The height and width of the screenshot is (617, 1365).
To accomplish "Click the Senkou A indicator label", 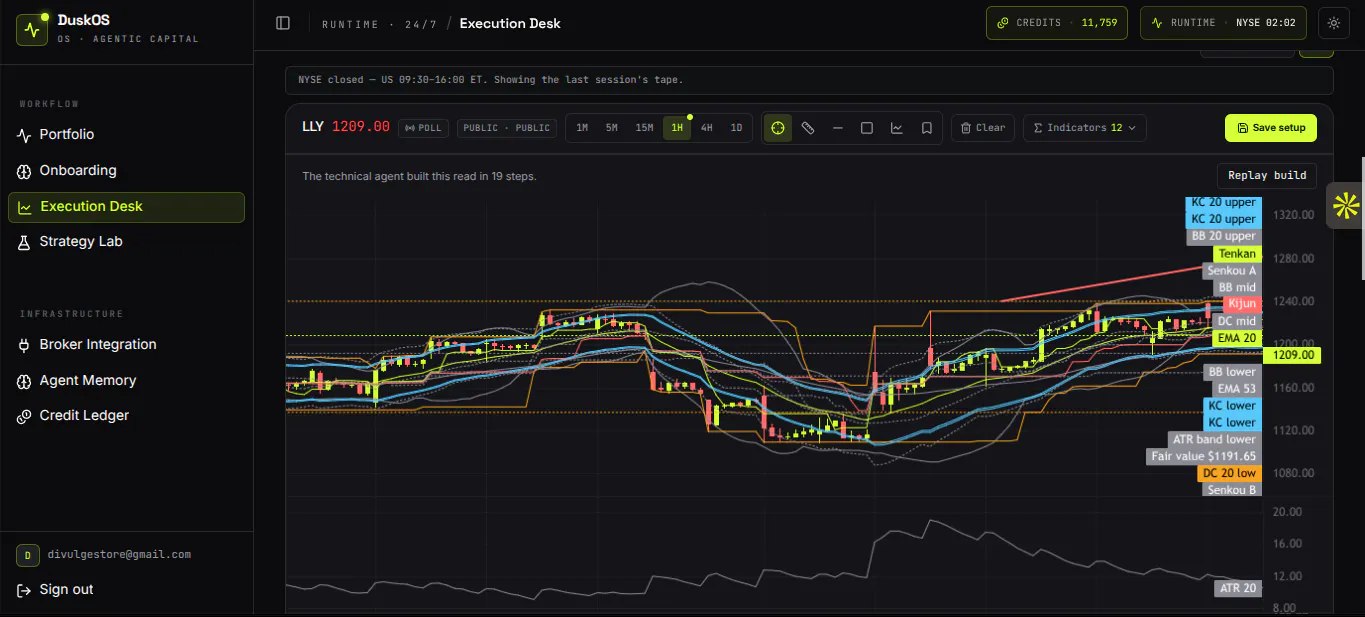I will (x=1231, y=271).
